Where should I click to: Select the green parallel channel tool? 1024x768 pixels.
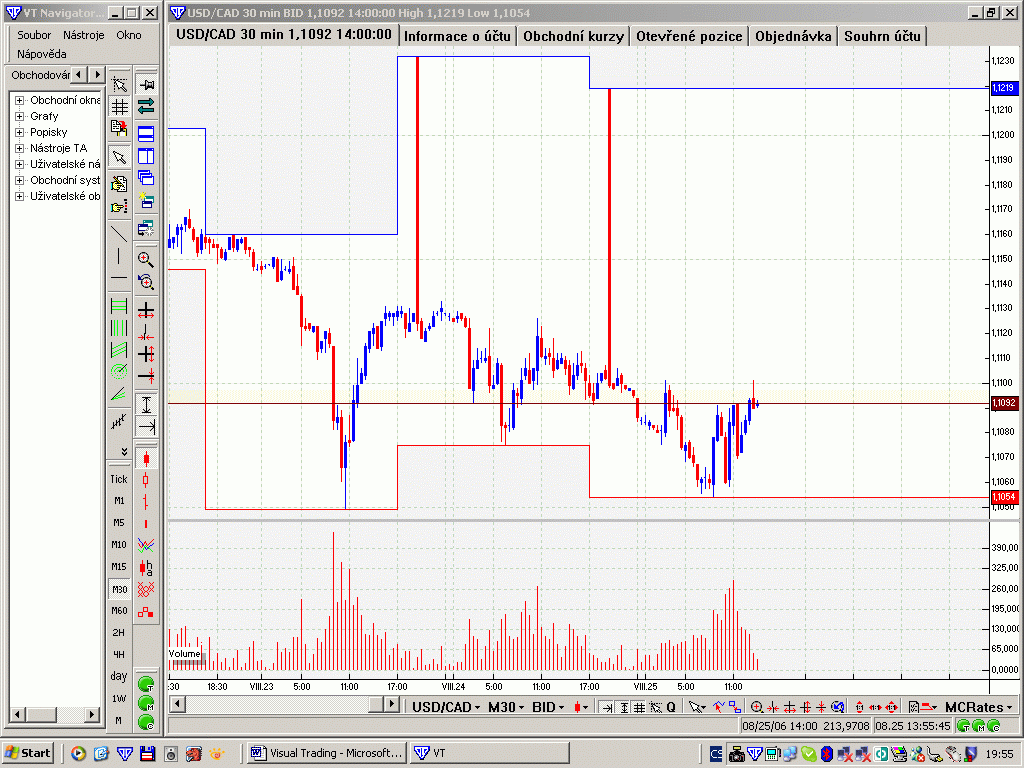[x=119, y=350]
